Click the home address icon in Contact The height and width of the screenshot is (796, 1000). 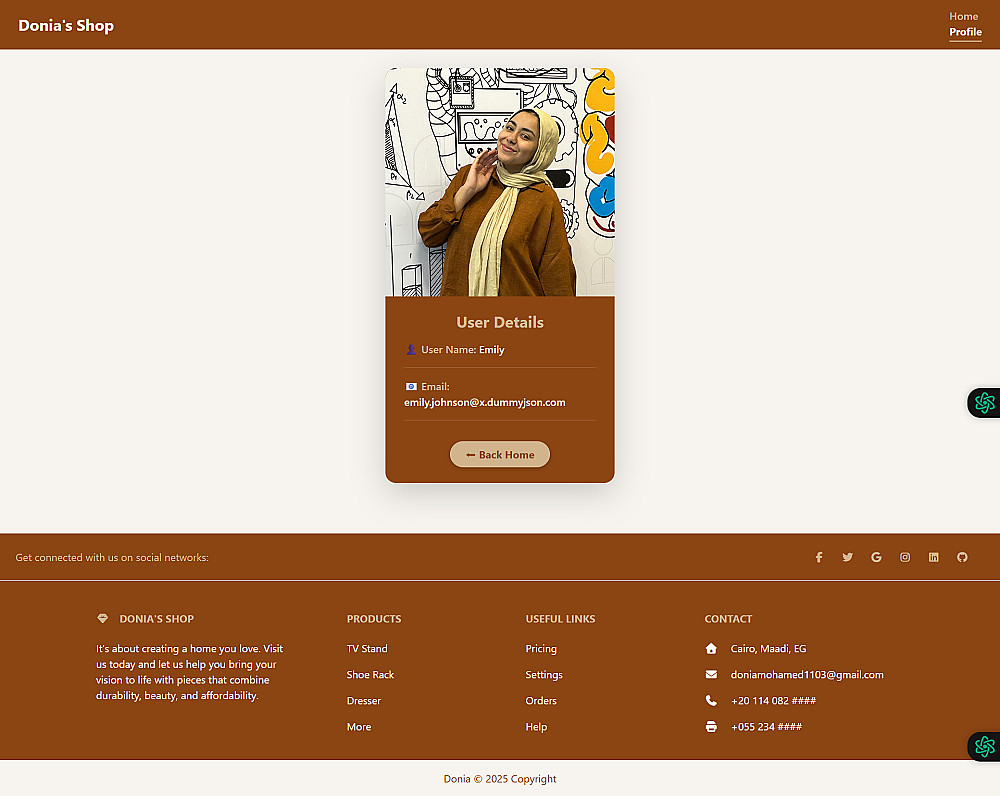coord(711,649)
